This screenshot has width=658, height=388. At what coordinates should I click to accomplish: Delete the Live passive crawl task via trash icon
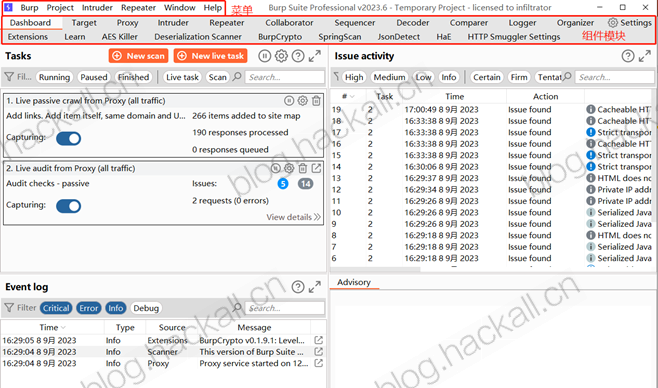[x=316, y=101]
